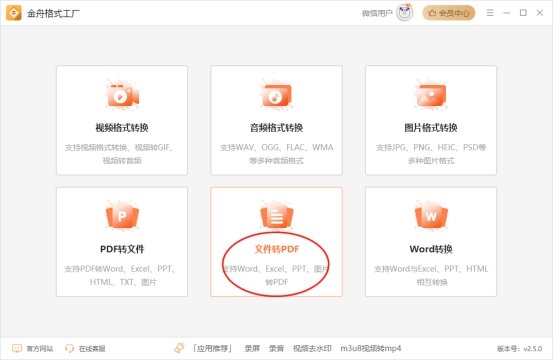
Task: Select the 图片格式转换 title
Action: click(x=431, y=128)
